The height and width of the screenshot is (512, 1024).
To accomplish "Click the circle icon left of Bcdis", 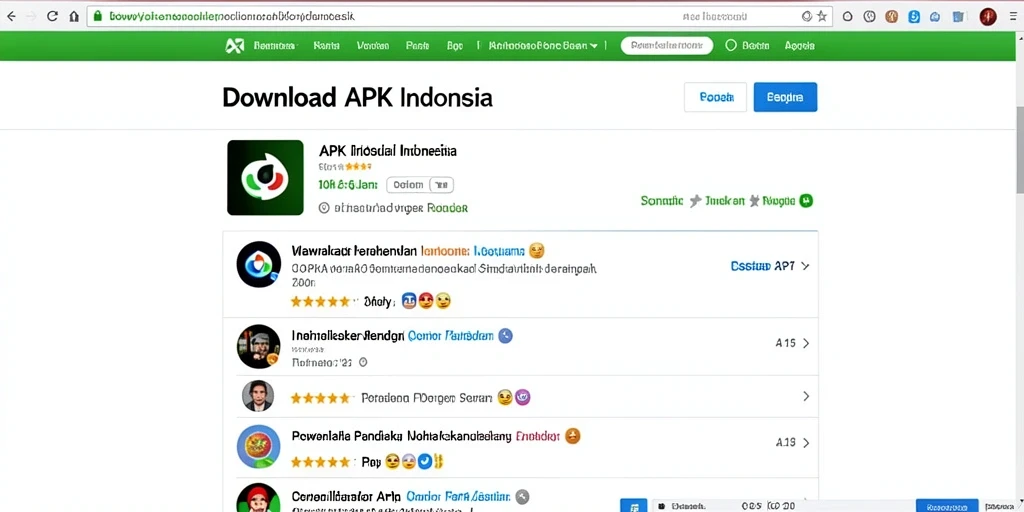I will click(x=731, y=46).
